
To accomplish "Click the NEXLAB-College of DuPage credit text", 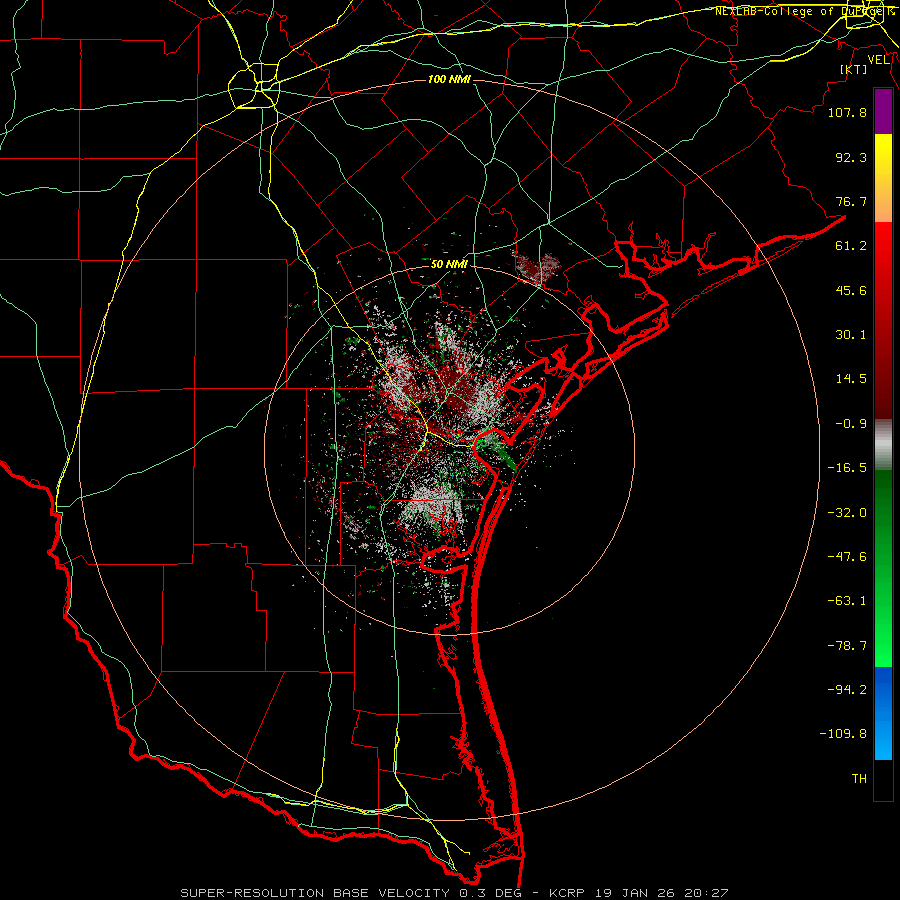I will (x=805, y=11).
